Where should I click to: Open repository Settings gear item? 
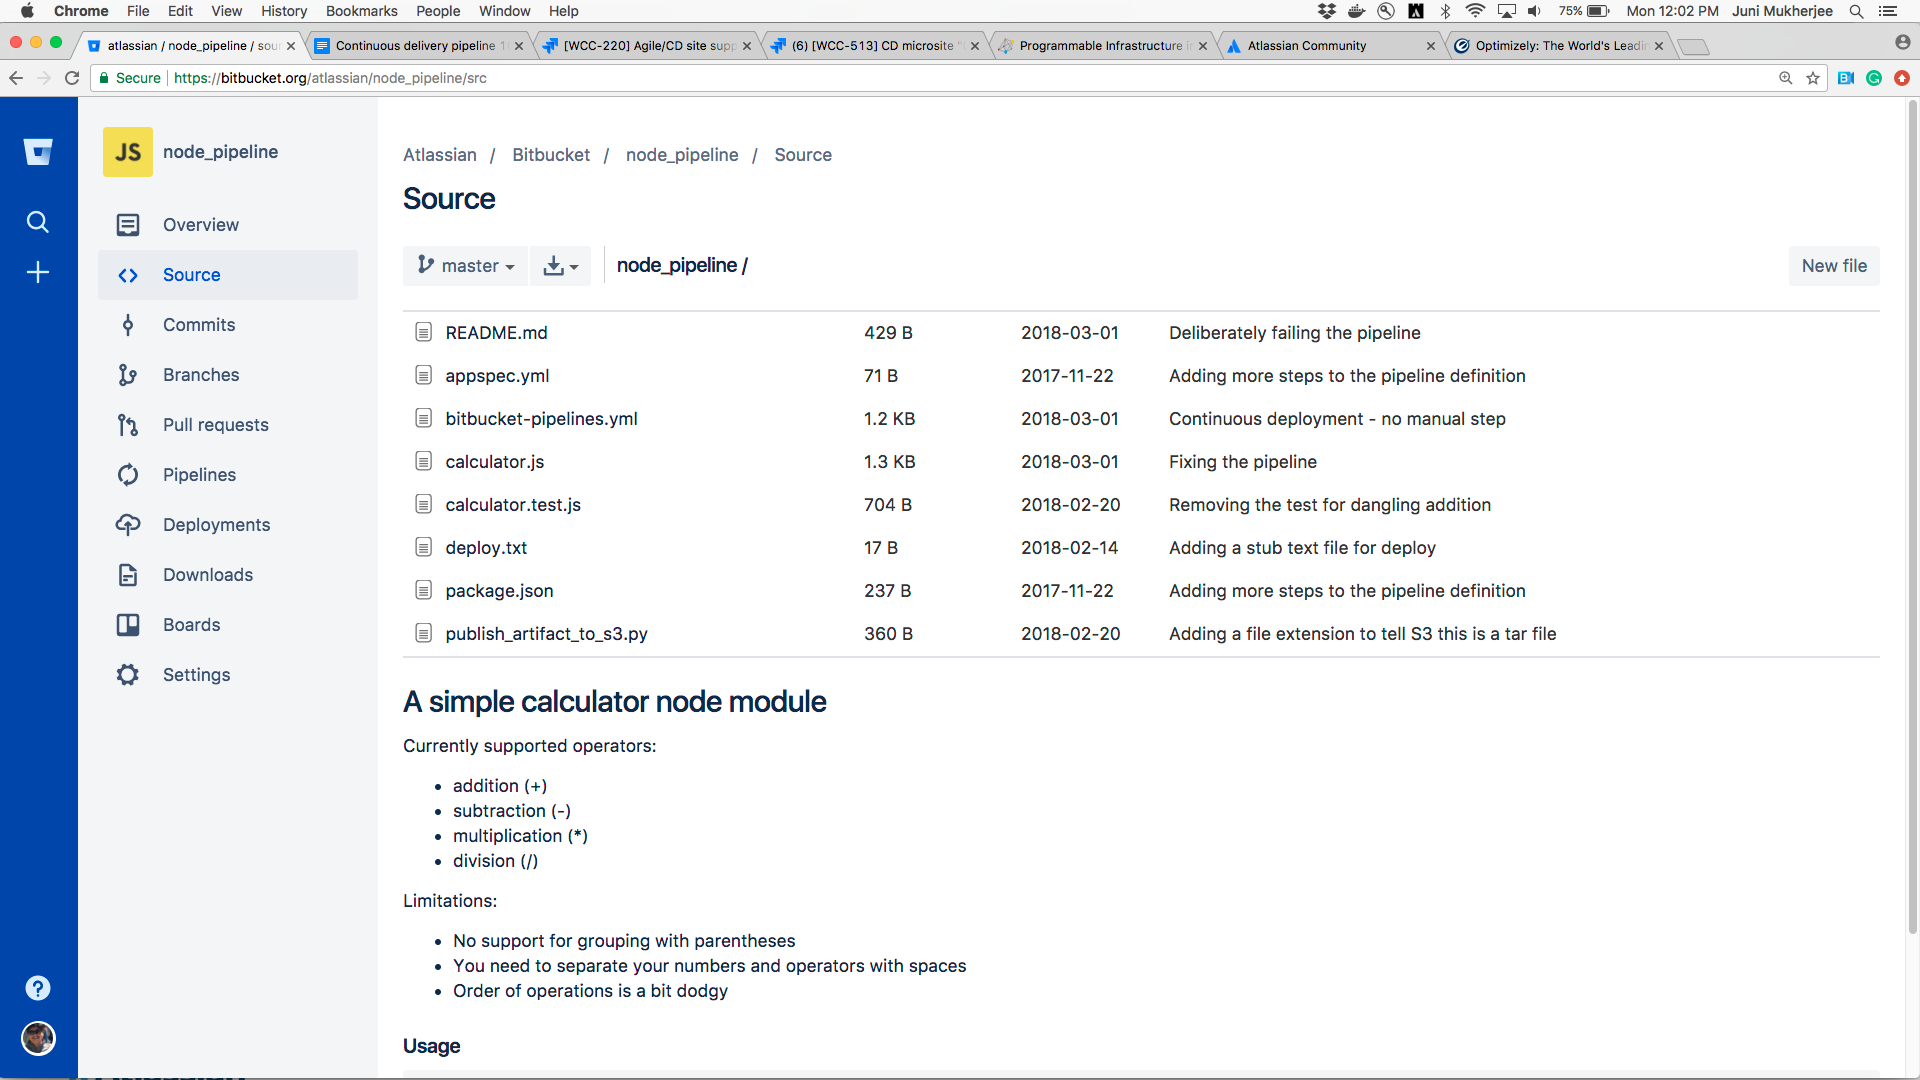(x=196, y=675)
